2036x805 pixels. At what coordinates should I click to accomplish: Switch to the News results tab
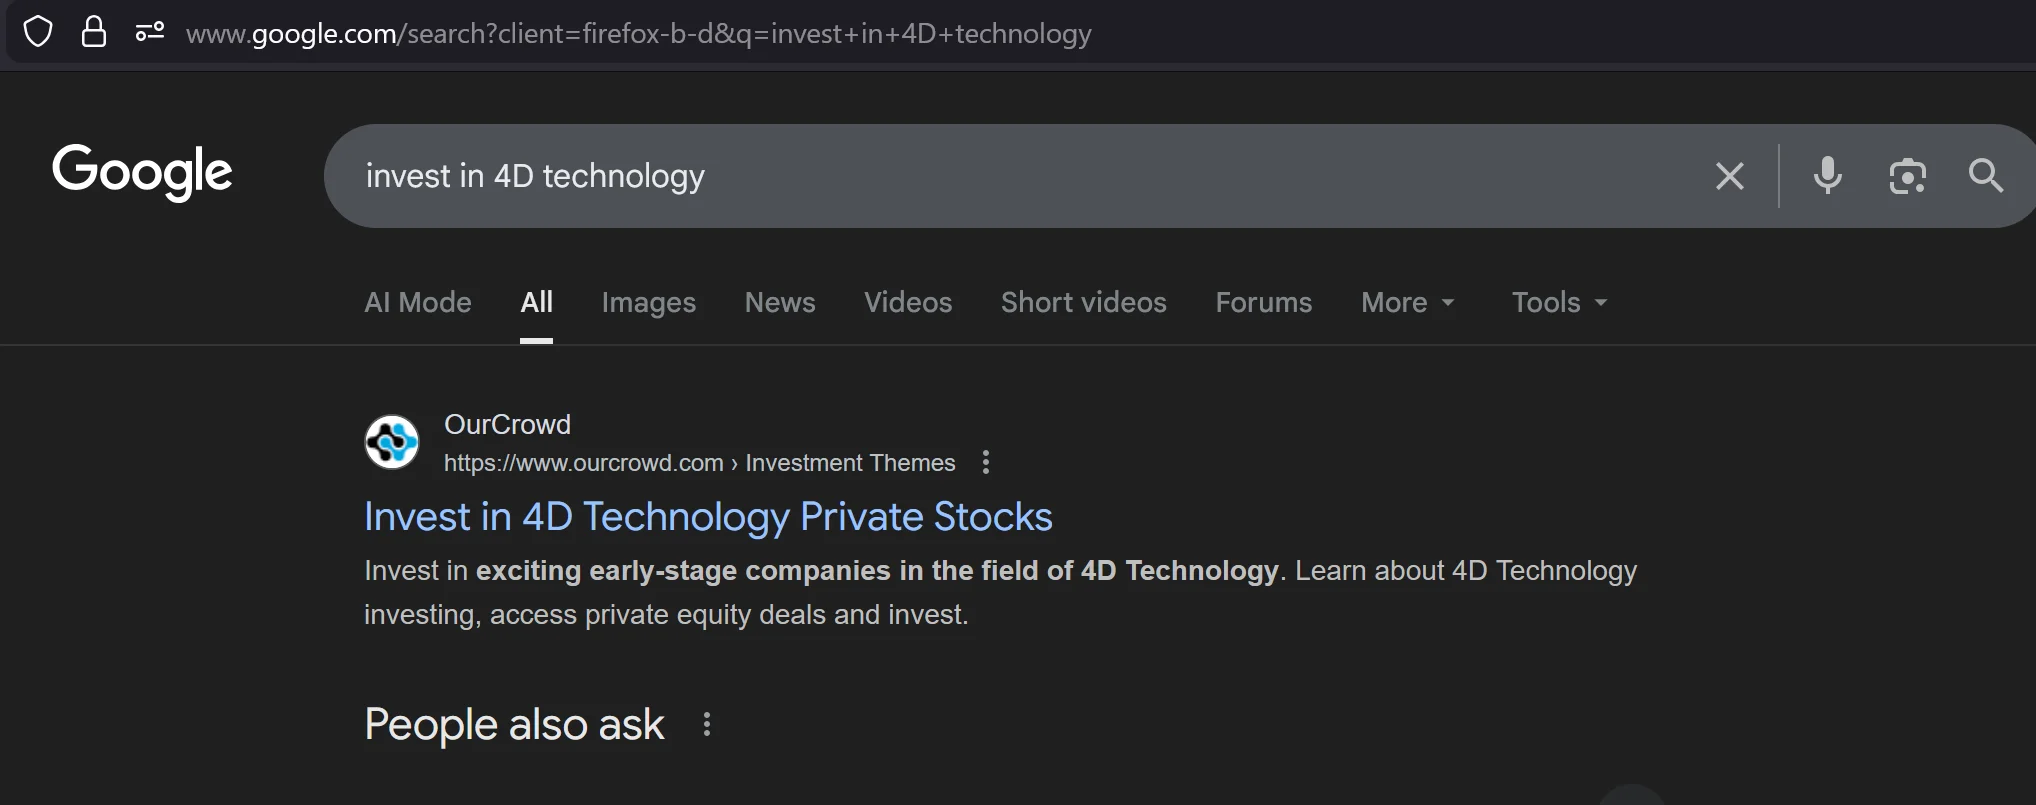coord(780,302)
